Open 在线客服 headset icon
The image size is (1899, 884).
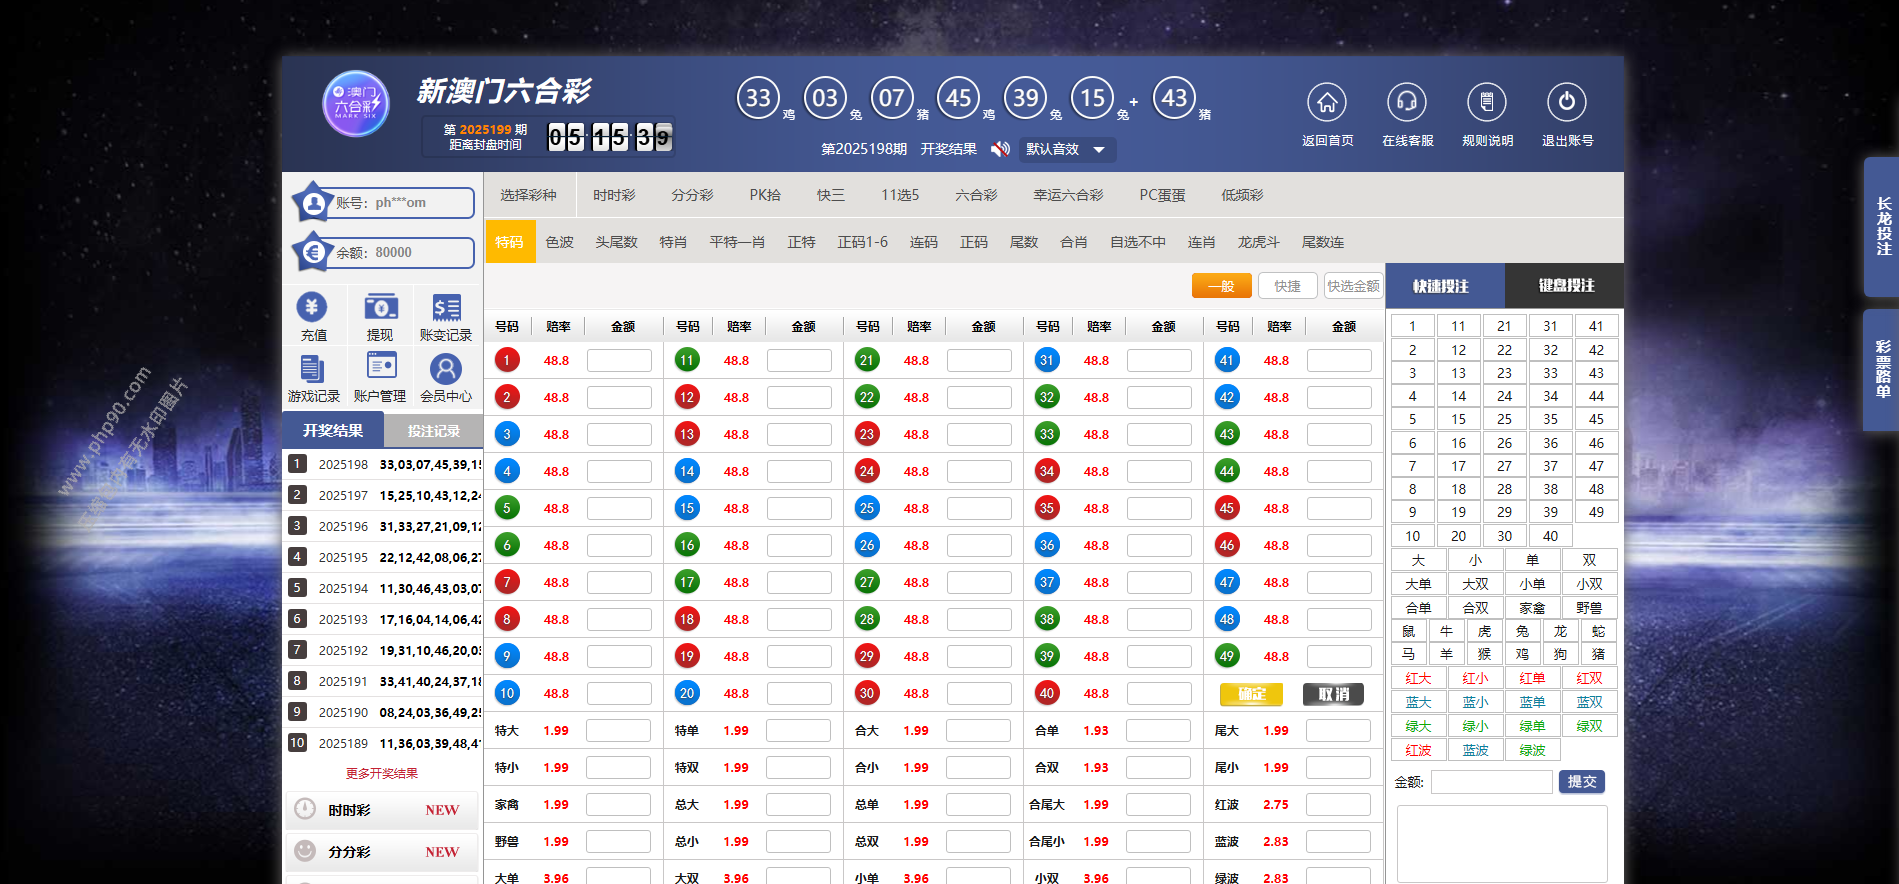(1406, 102)
